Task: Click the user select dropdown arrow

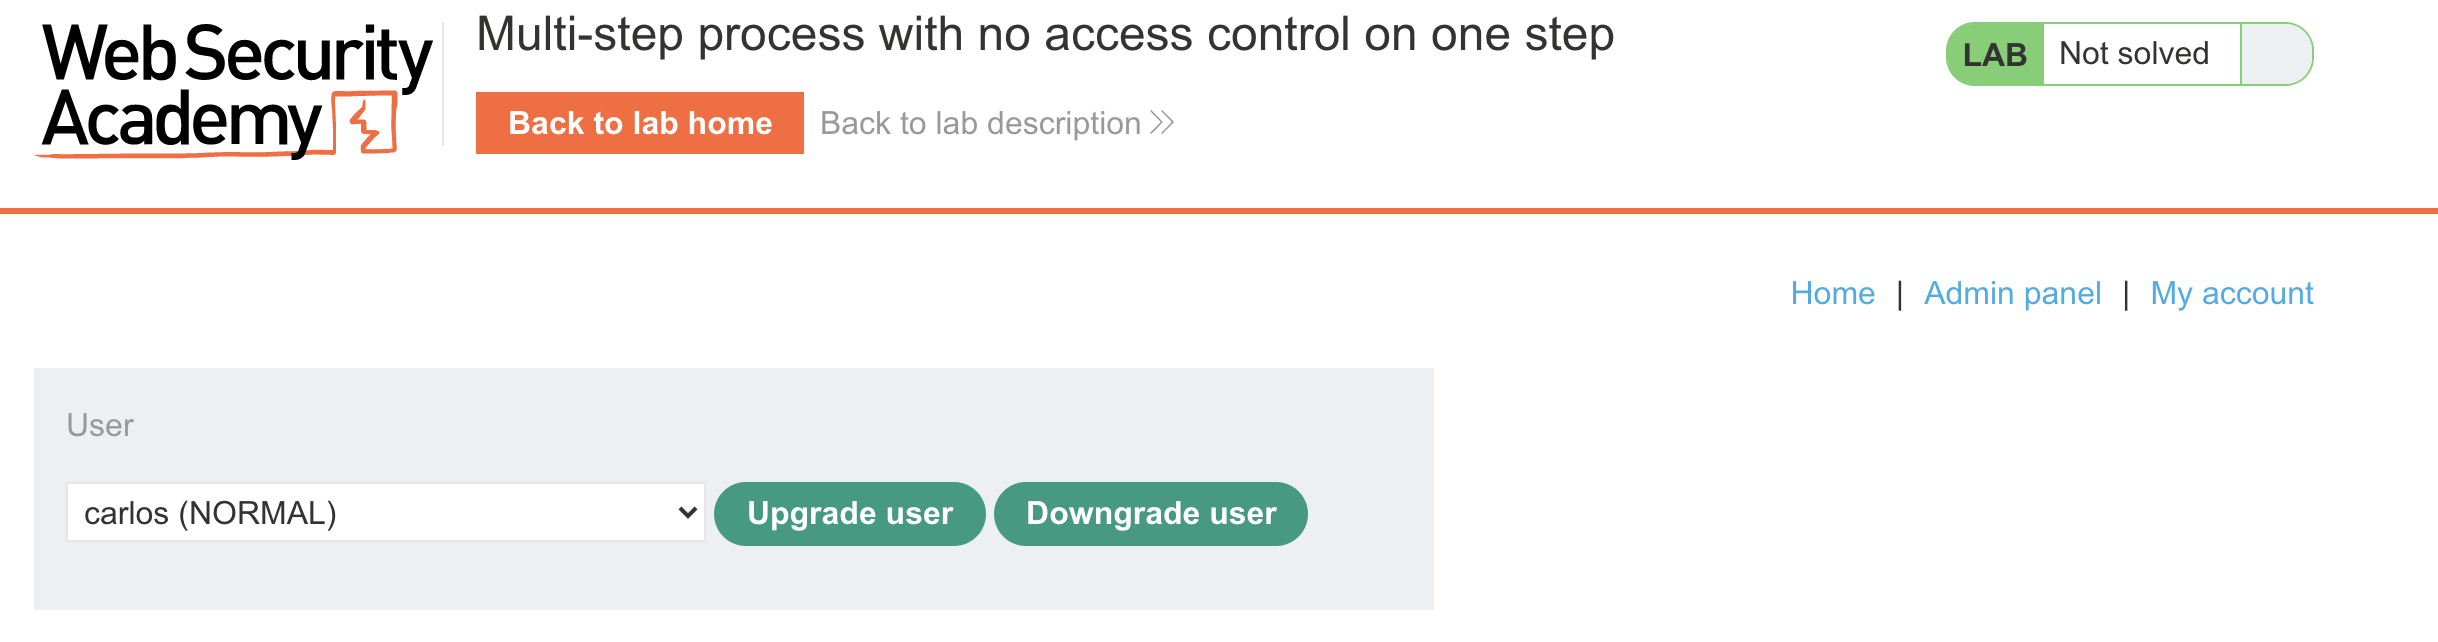Action: 687,513
